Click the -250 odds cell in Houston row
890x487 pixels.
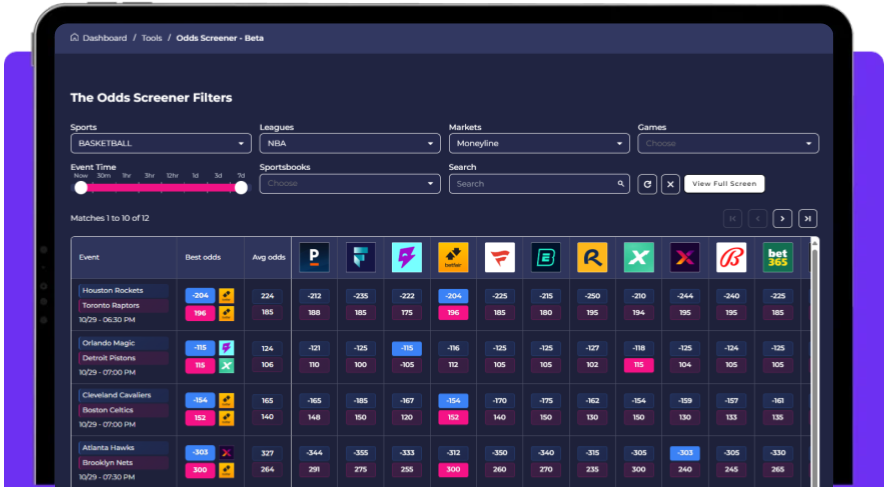point(592,296)
